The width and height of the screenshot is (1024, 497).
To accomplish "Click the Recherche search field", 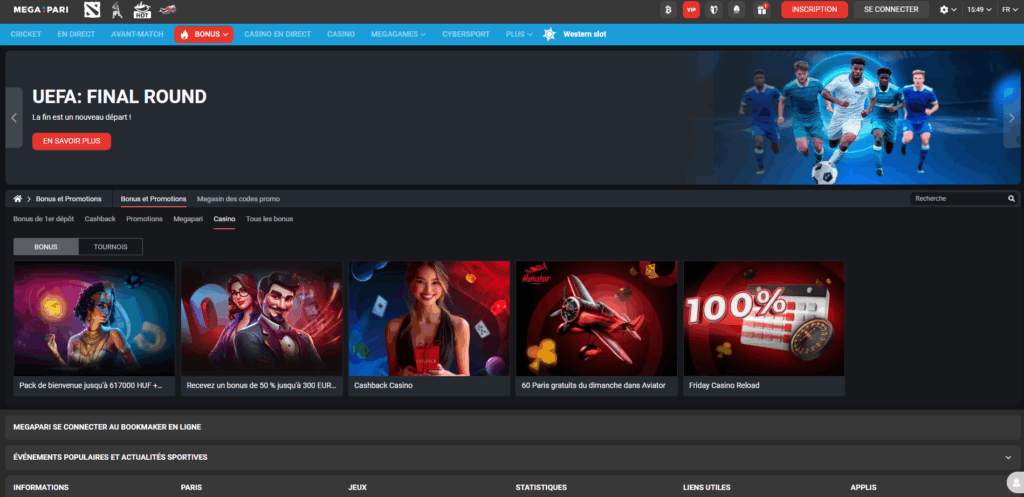I will click(958, 199).
